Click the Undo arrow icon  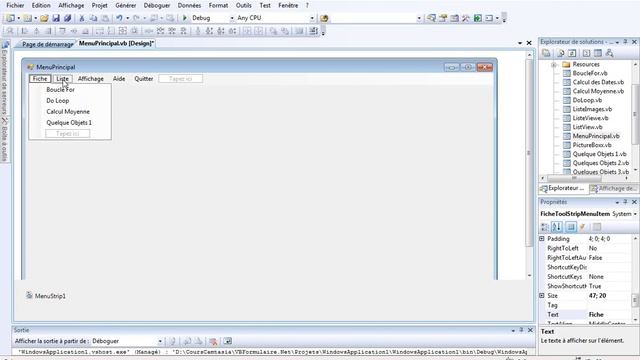[x=119, y=18]
